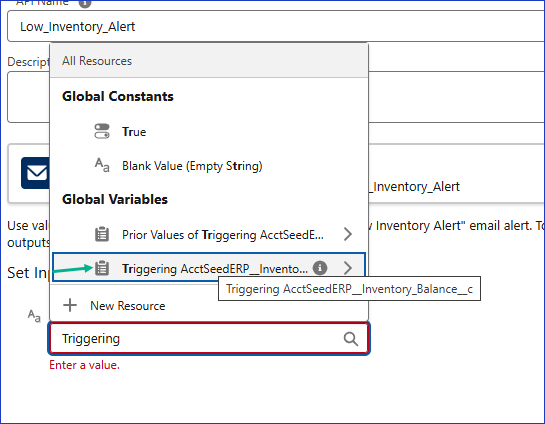Click the record icon for Triggering AcctSeedERP

click(102, 268)
